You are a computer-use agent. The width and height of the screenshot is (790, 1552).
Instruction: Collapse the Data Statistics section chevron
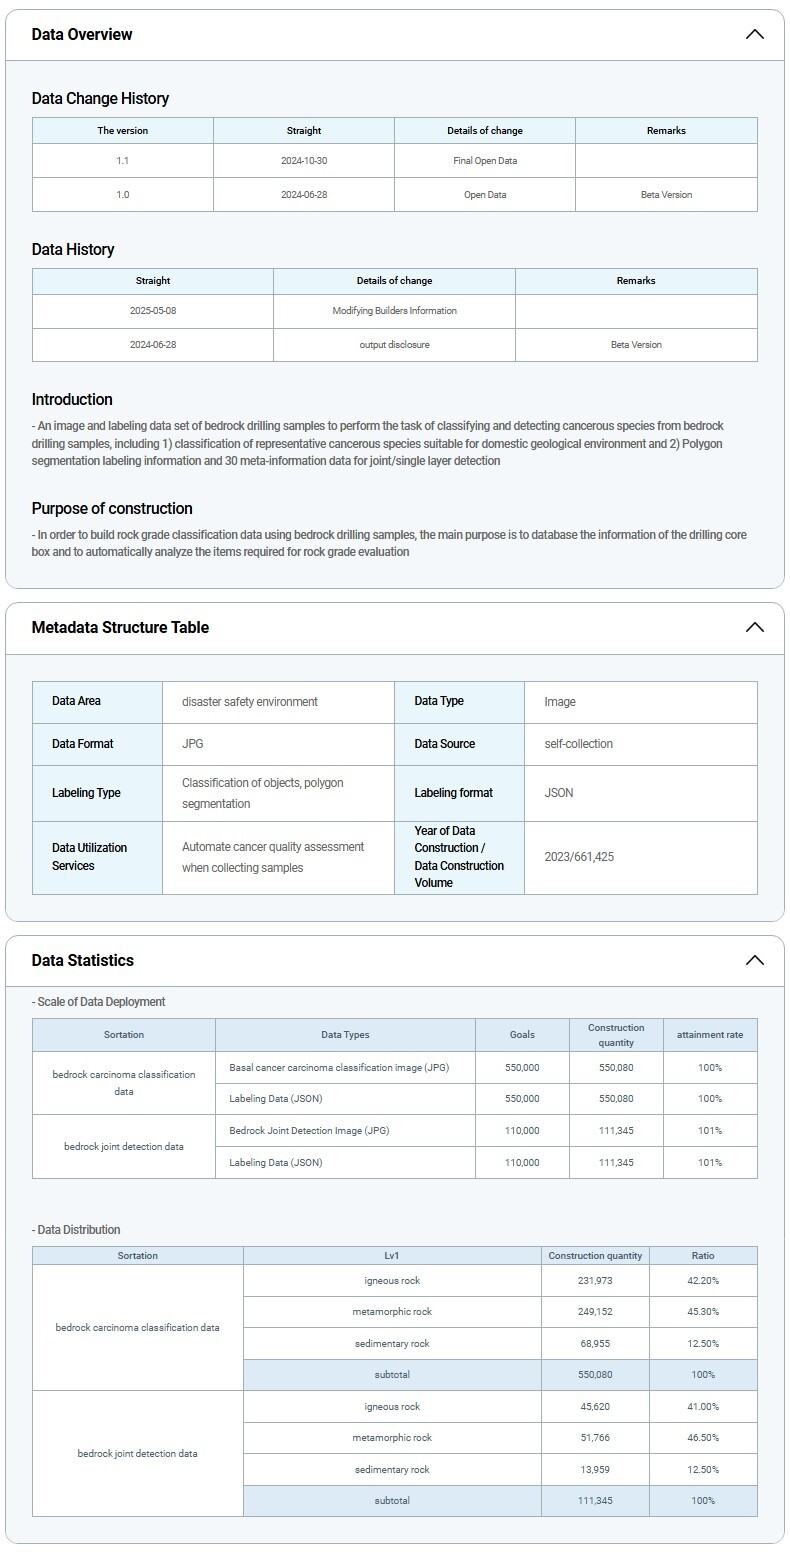754,960
